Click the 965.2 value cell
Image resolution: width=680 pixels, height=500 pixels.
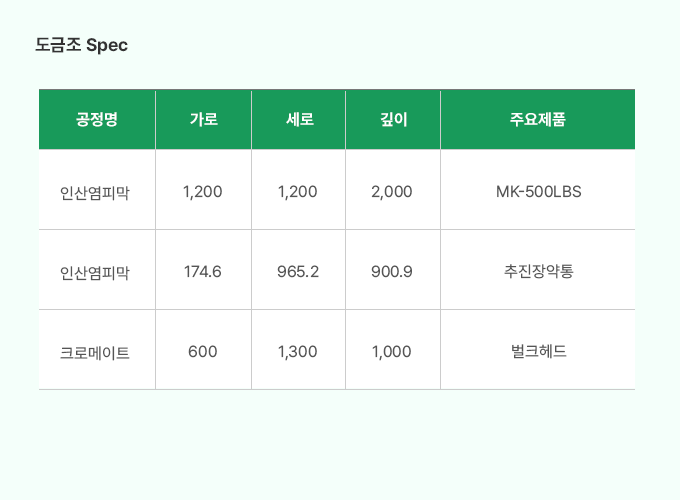click(298, 271)
